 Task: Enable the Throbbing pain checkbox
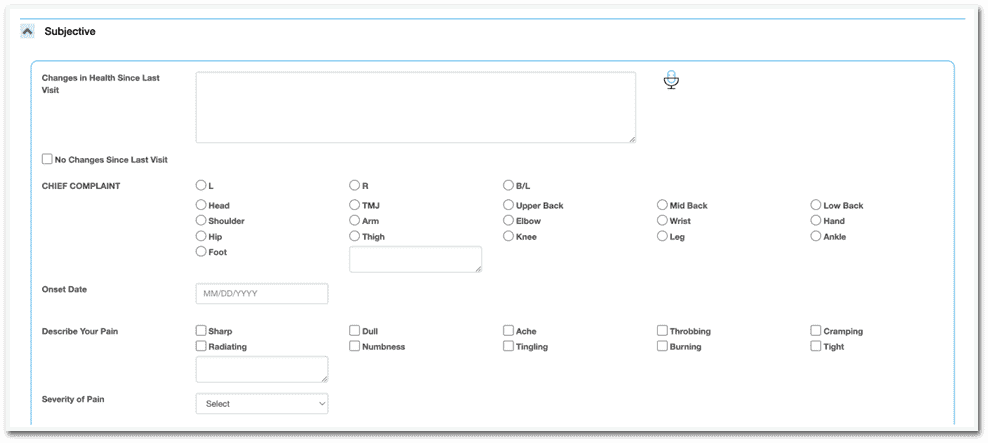(x=662, y=331)
